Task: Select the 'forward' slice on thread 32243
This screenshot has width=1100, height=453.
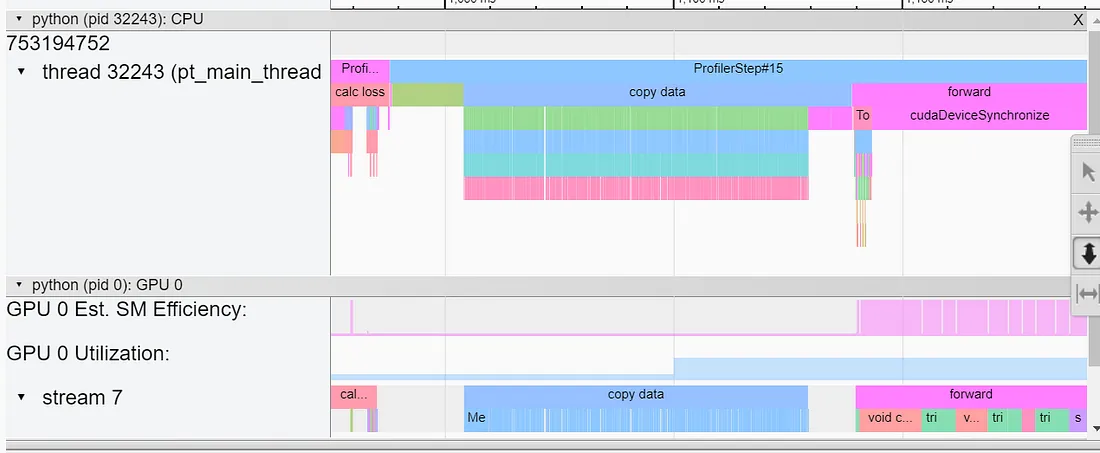Action: (x=970, y=93)
